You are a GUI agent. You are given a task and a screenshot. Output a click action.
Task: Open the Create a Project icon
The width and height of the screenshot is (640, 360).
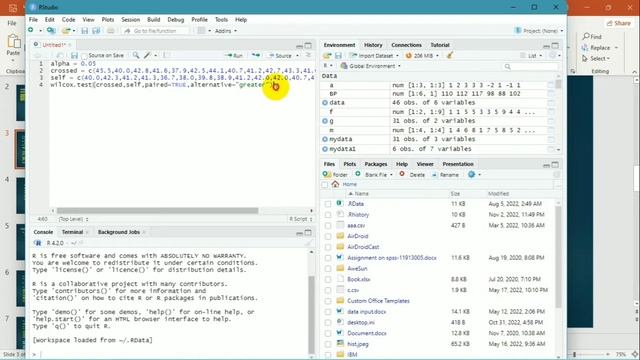tap(51, 31)
